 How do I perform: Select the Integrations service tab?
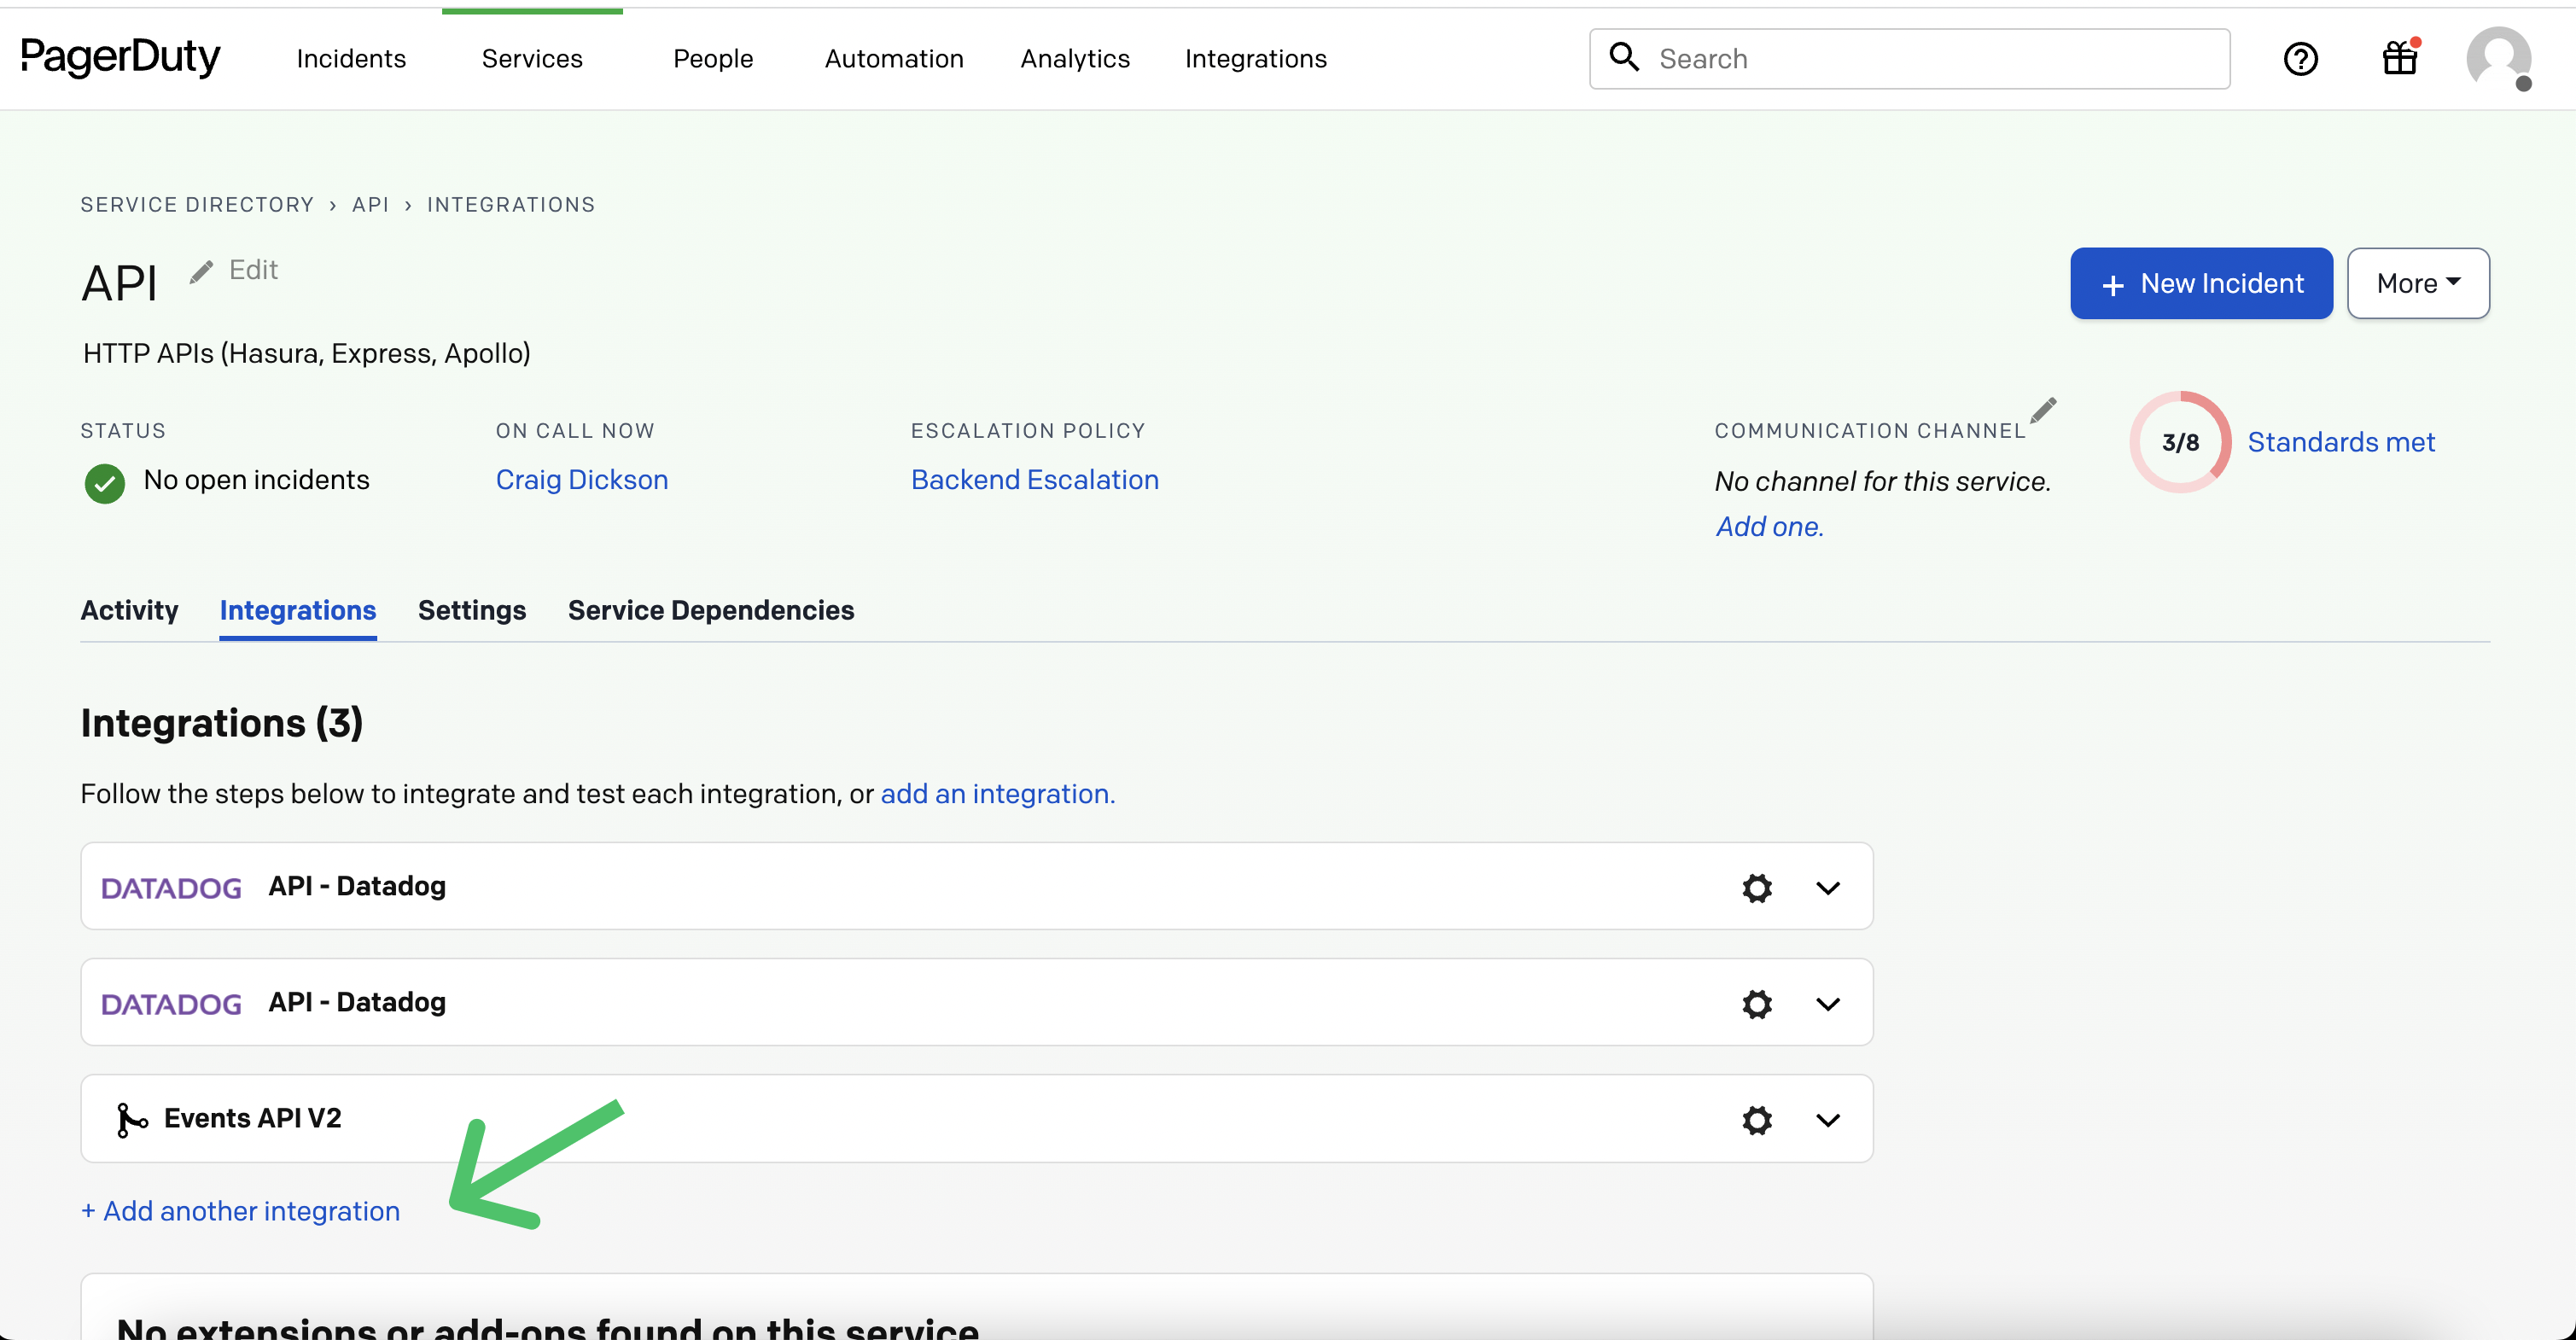[x=298, y=610]
